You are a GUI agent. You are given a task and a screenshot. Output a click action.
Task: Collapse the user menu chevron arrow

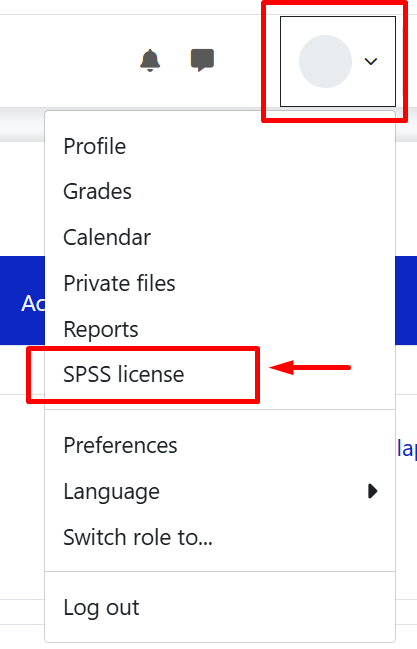(371, 62)
